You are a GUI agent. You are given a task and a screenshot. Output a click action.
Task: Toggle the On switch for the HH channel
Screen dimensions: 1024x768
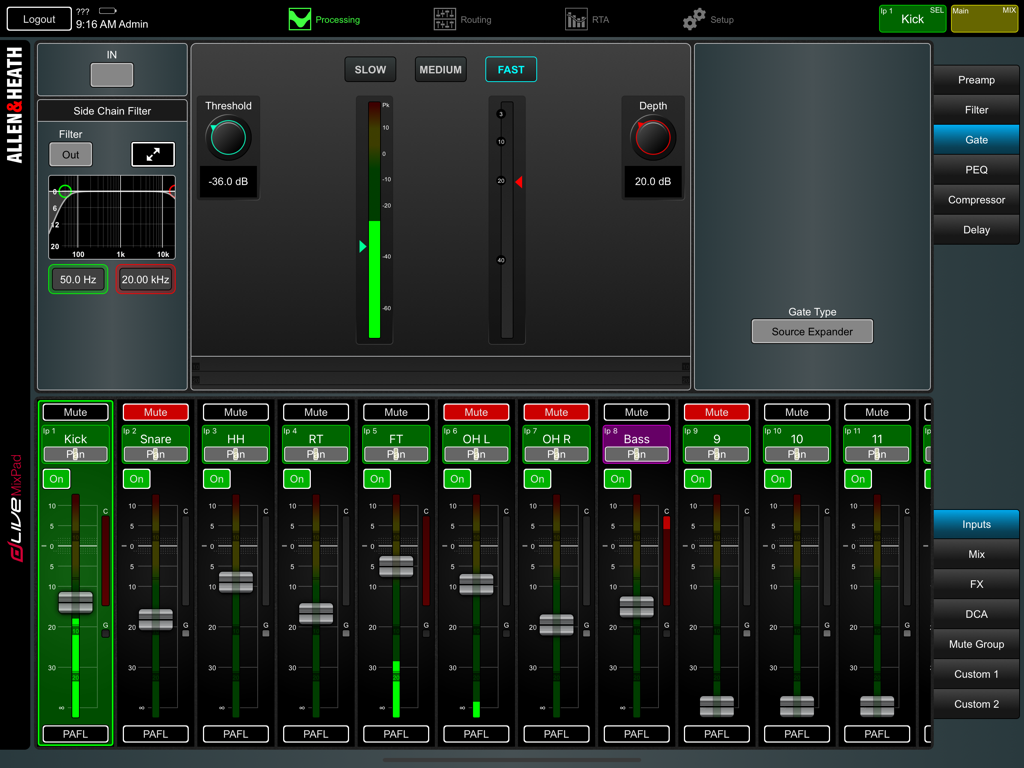216,479
